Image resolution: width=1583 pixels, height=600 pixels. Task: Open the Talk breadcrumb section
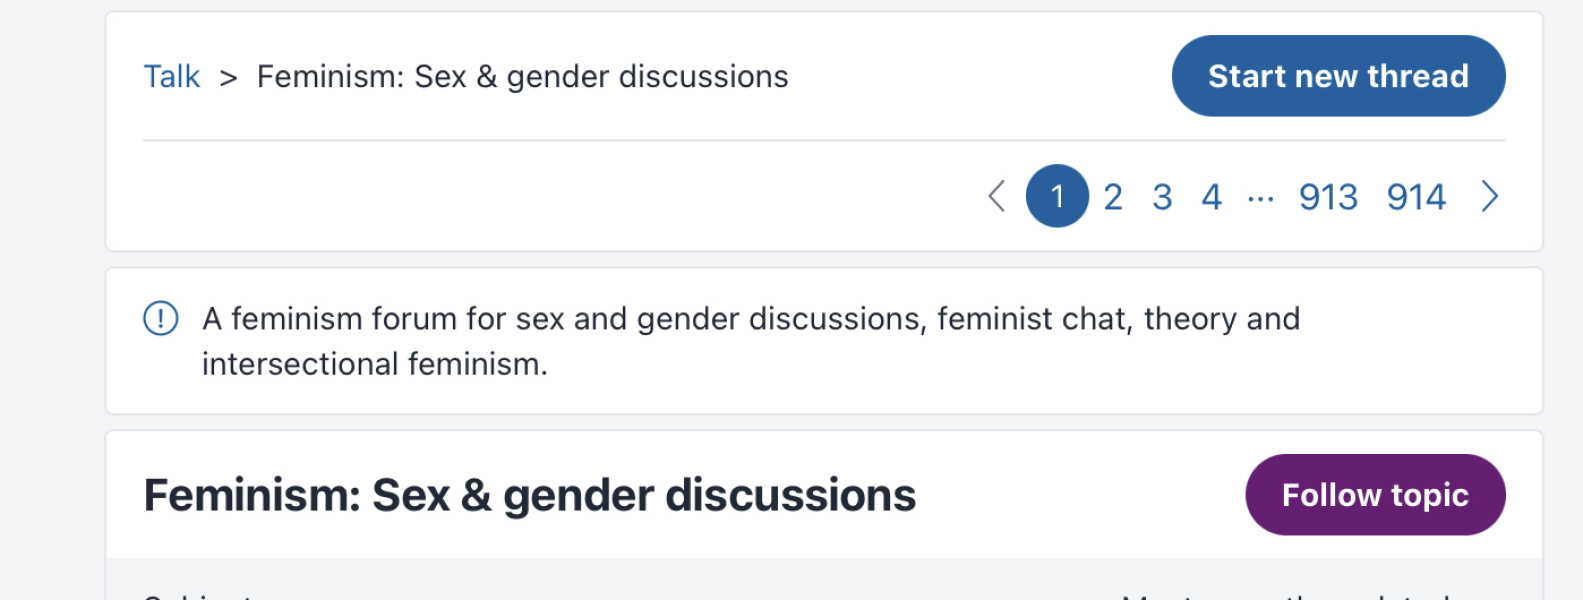pos(171,76)
